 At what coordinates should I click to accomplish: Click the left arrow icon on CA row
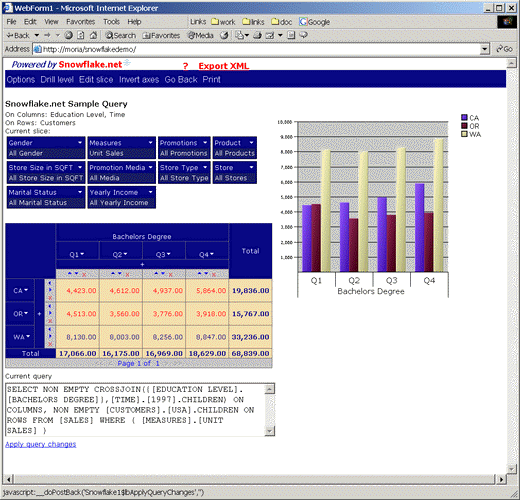pos(50,283)
